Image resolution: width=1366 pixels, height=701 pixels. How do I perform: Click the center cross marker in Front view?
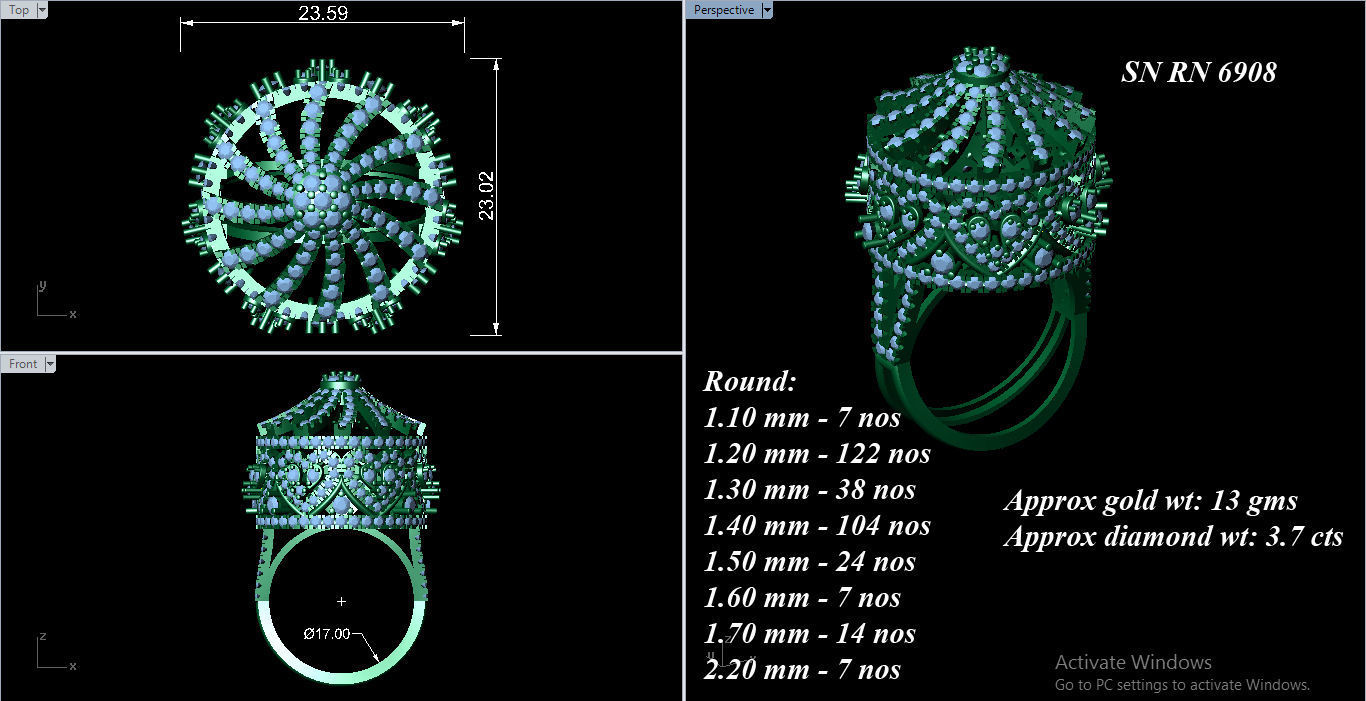342,601
